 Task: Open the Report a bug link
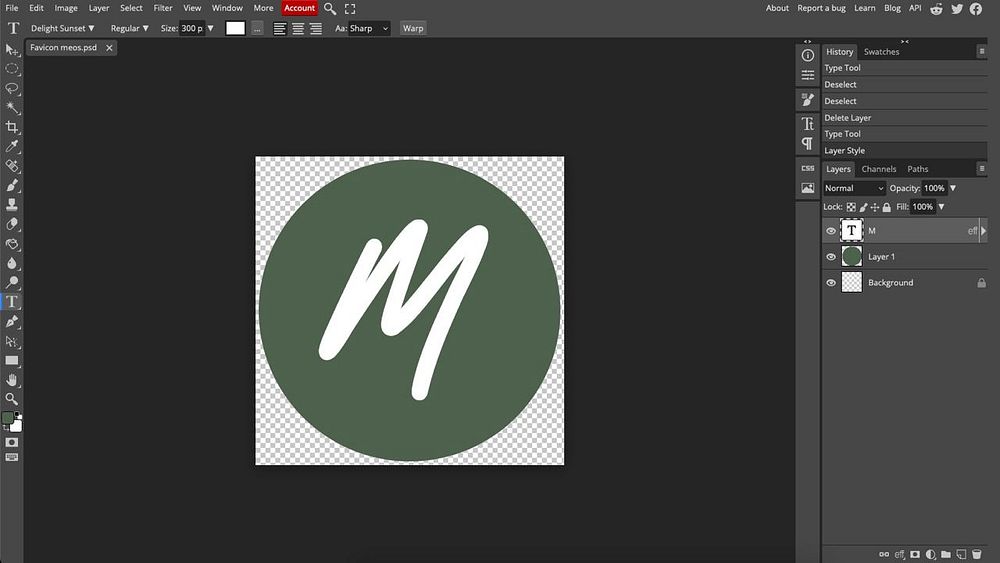point(821,8)
